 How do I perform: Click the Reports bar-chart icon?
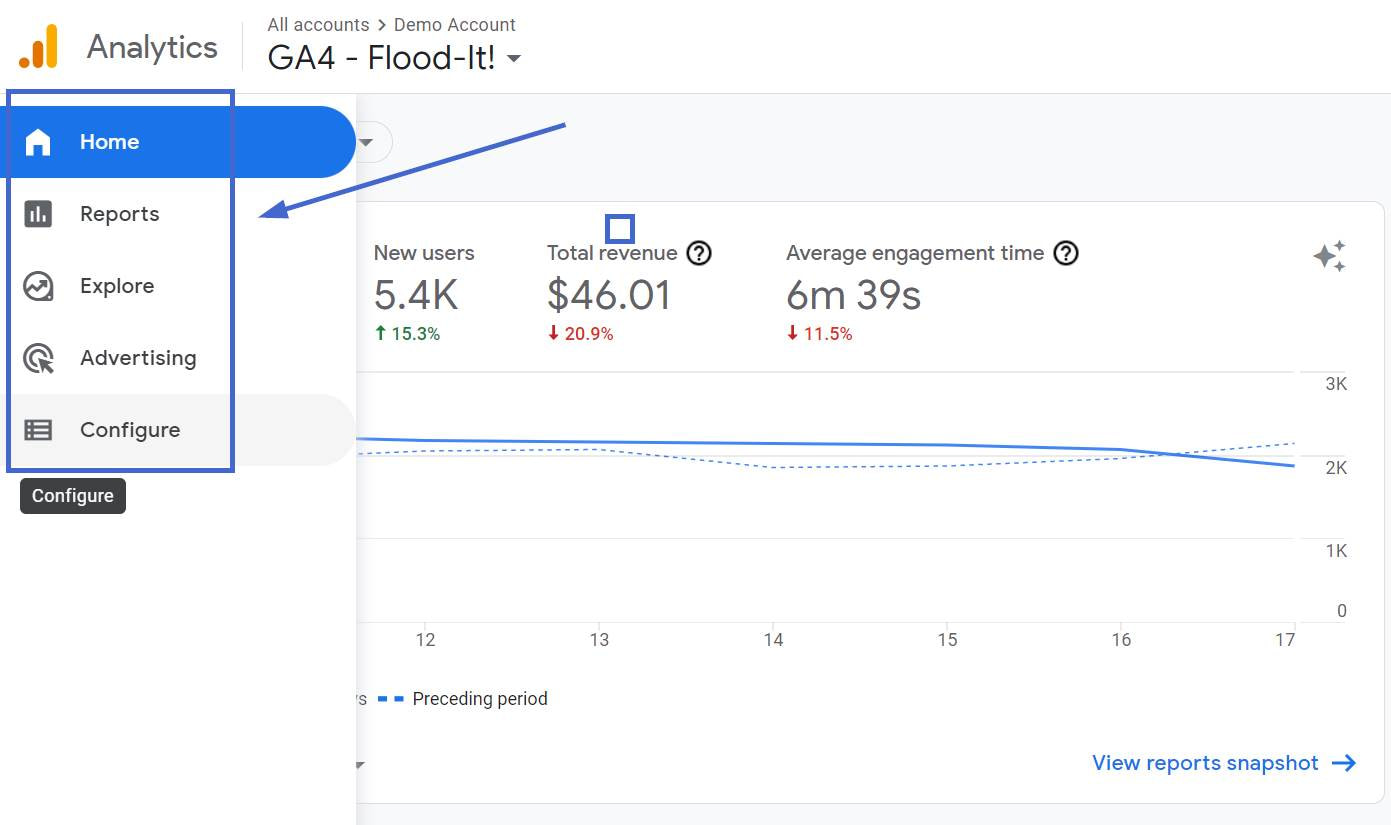[38, 213]
